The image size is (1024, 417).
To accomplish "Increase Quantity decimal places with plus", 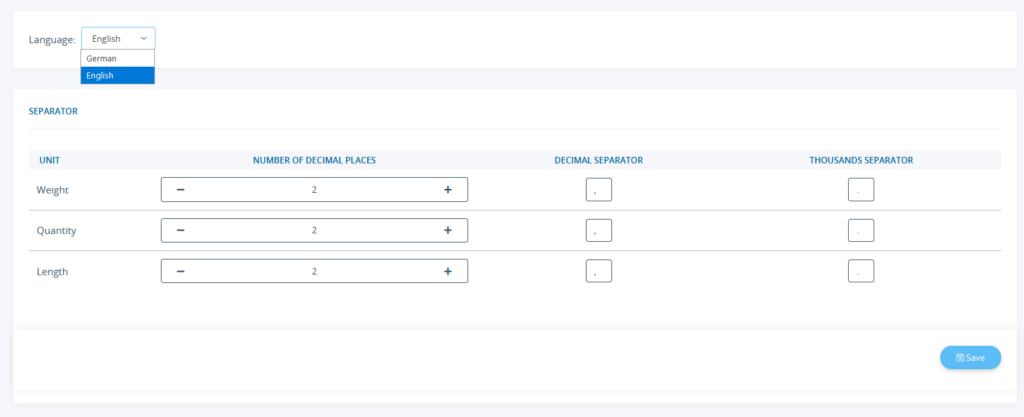I will click(448, 230).
